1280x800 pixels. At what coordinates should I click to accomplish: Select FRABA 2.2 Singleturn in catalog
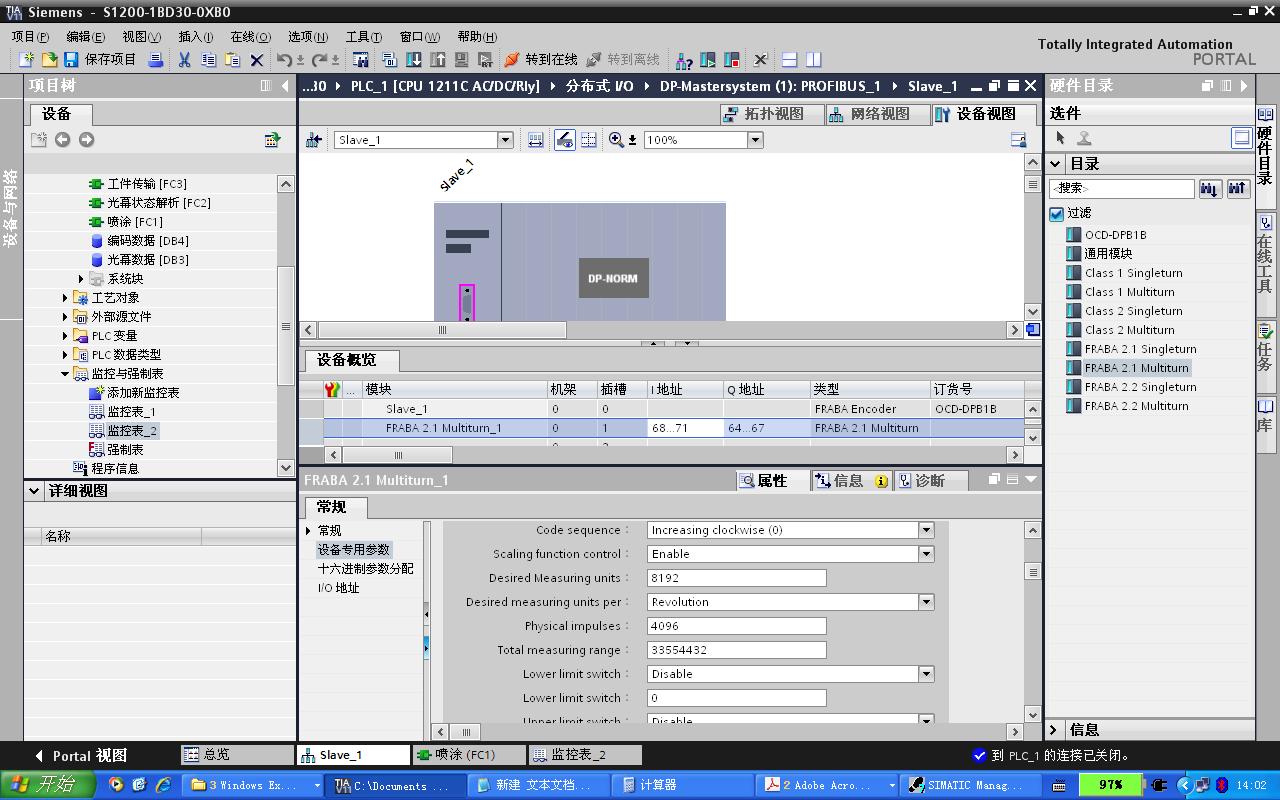click(x=1140, y=387)
